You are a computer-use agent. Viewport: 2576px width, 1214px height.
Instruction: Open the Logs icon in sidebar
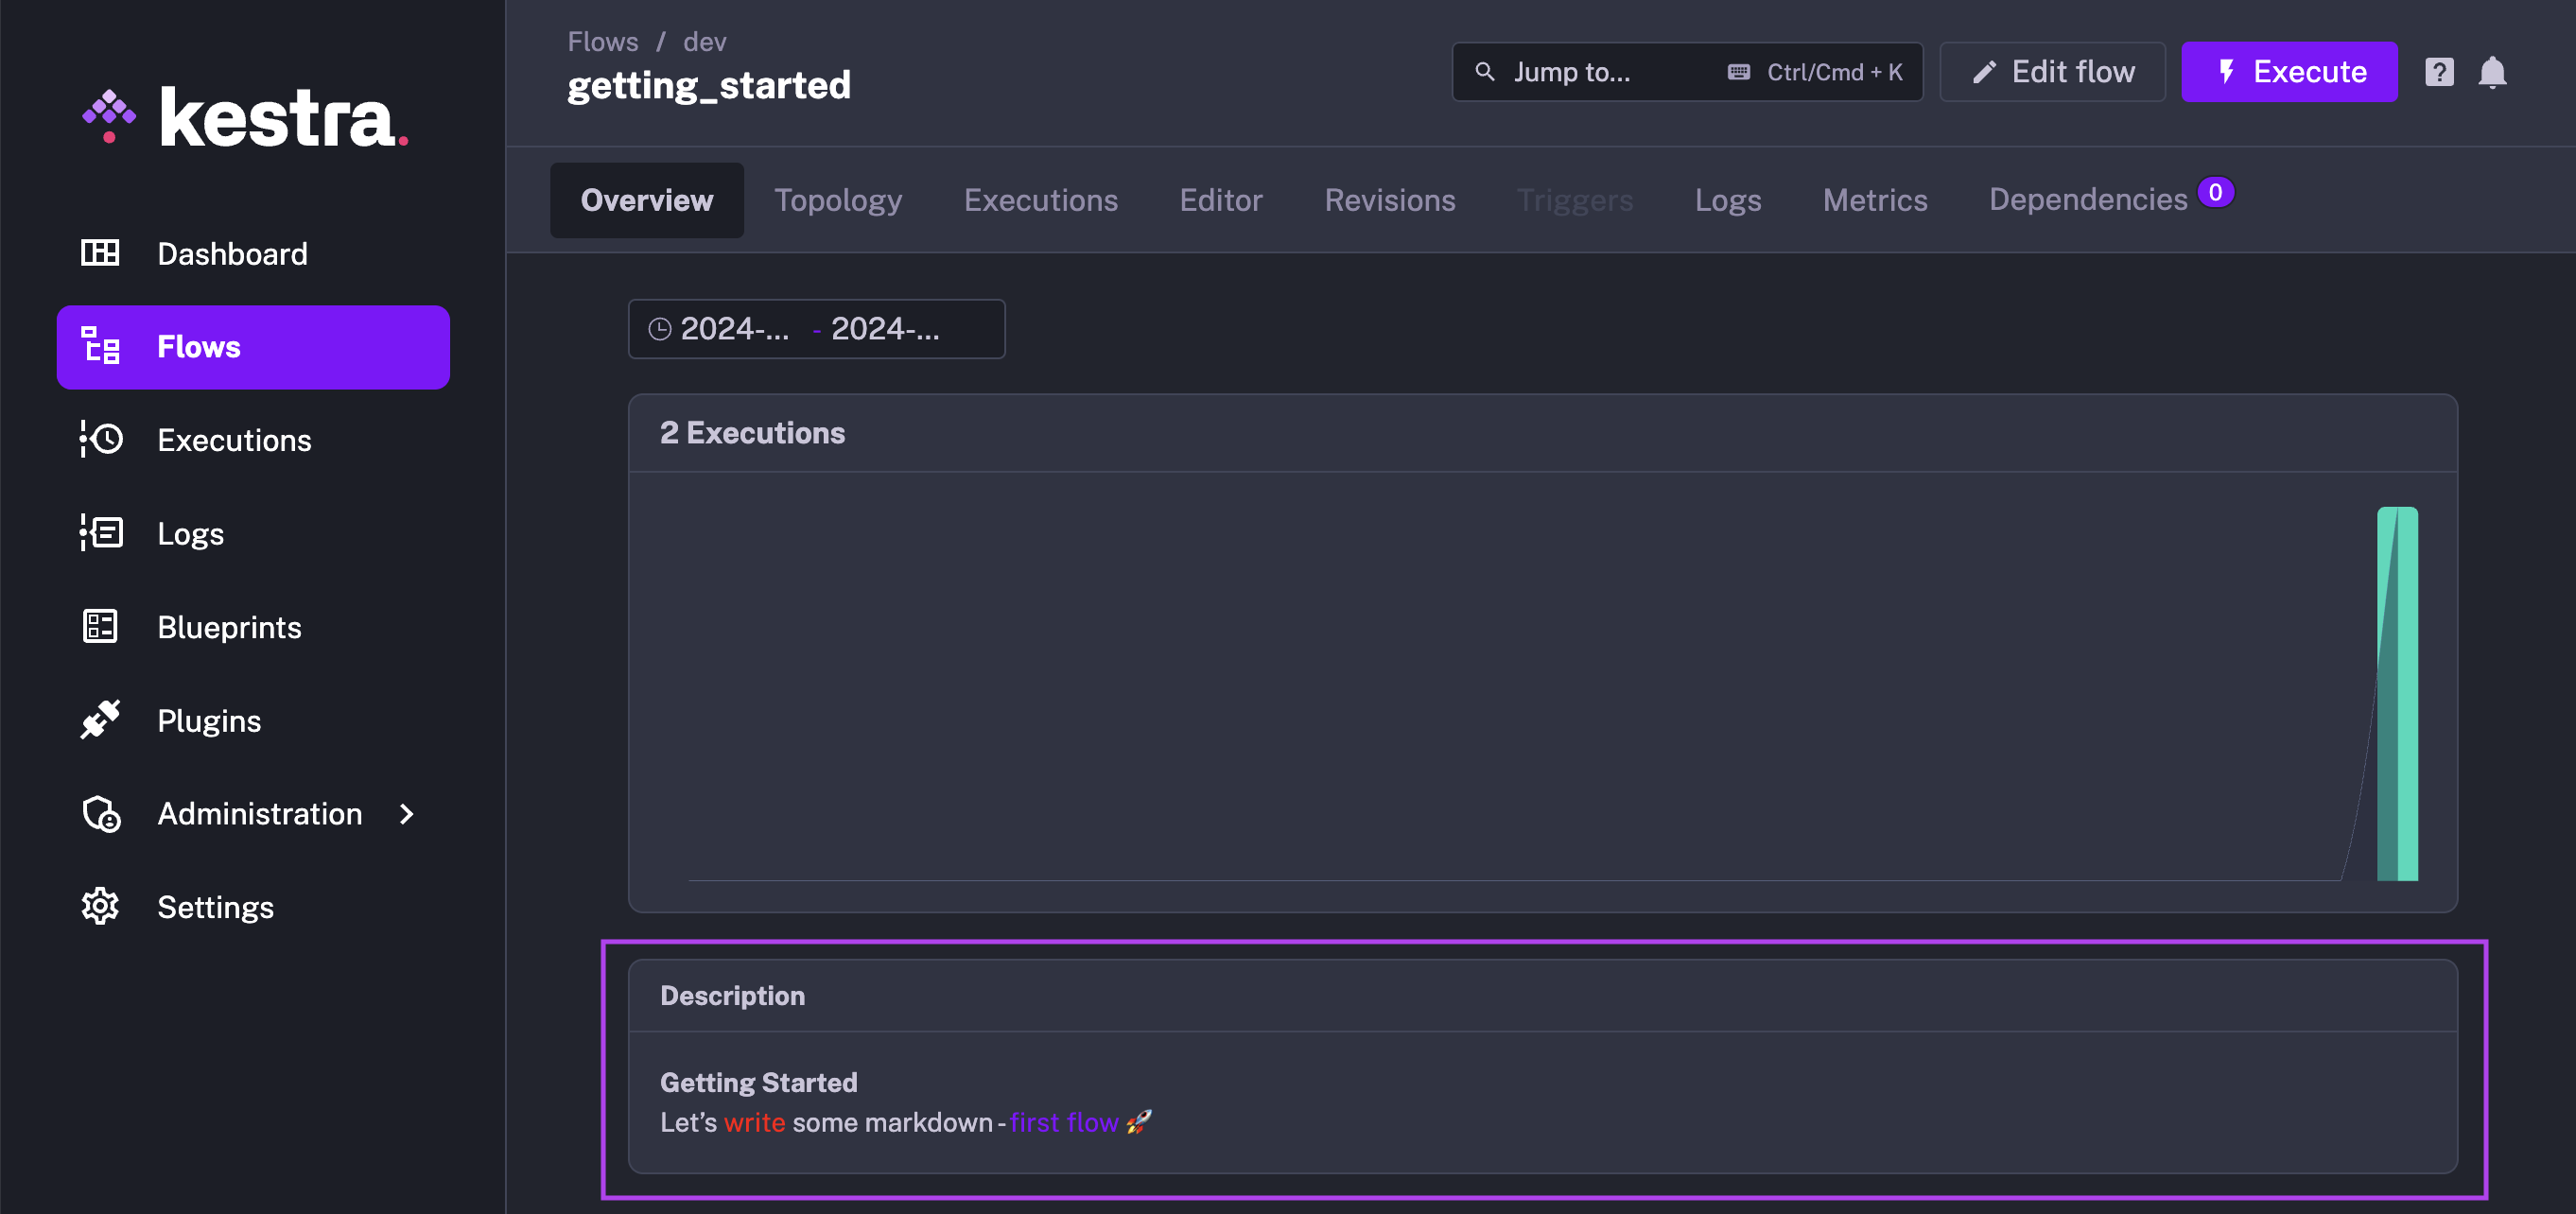100,533
